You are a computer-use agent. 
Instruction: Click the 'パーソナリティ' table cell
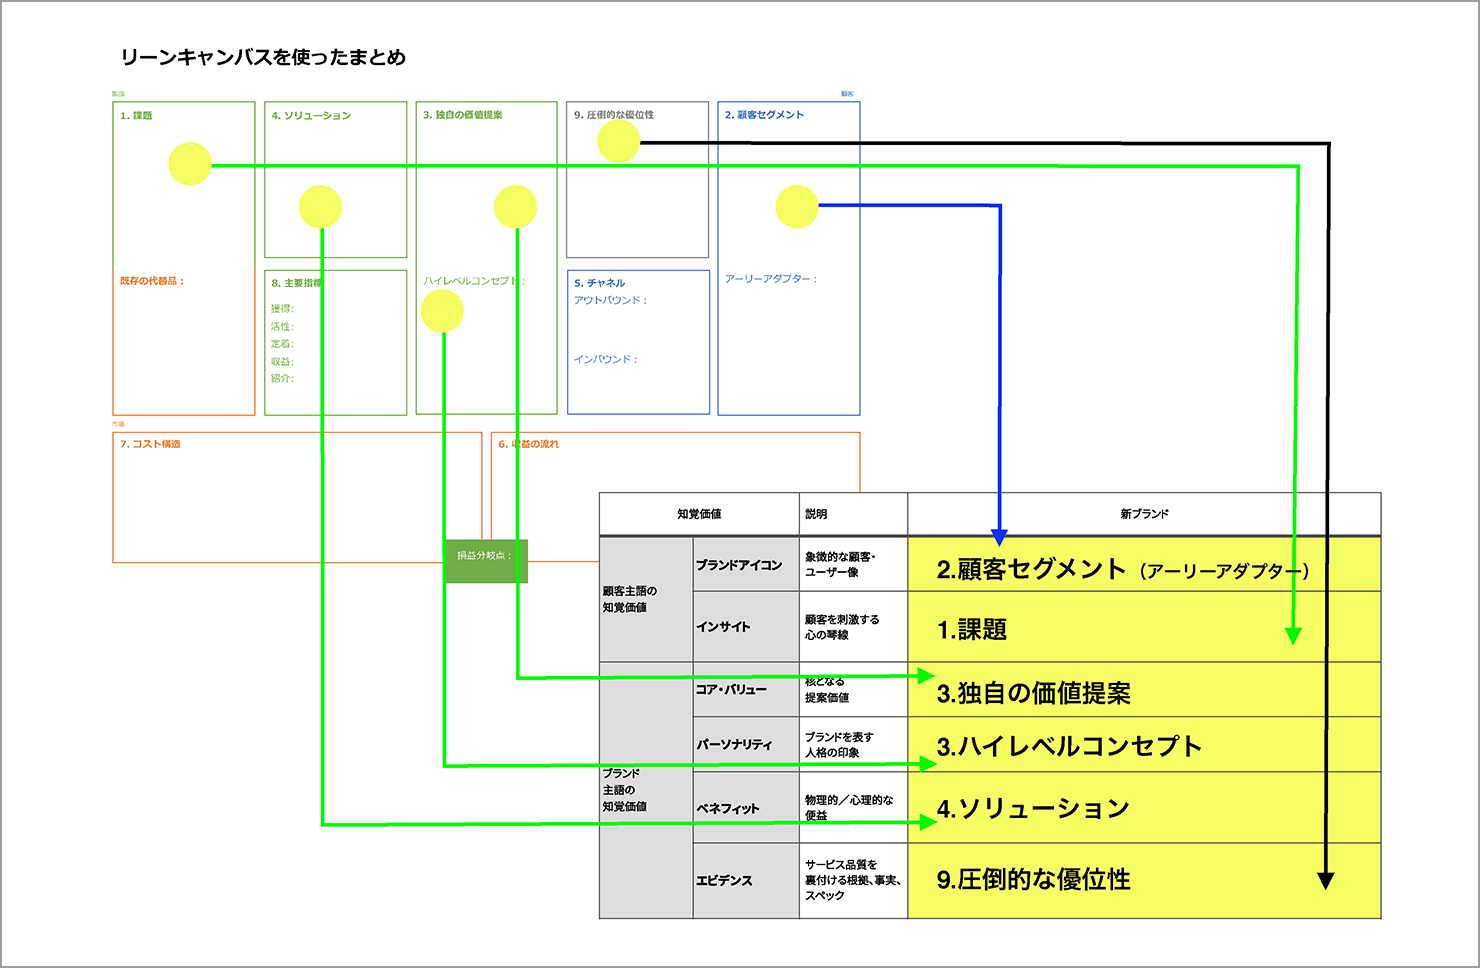tap(746, 745)
